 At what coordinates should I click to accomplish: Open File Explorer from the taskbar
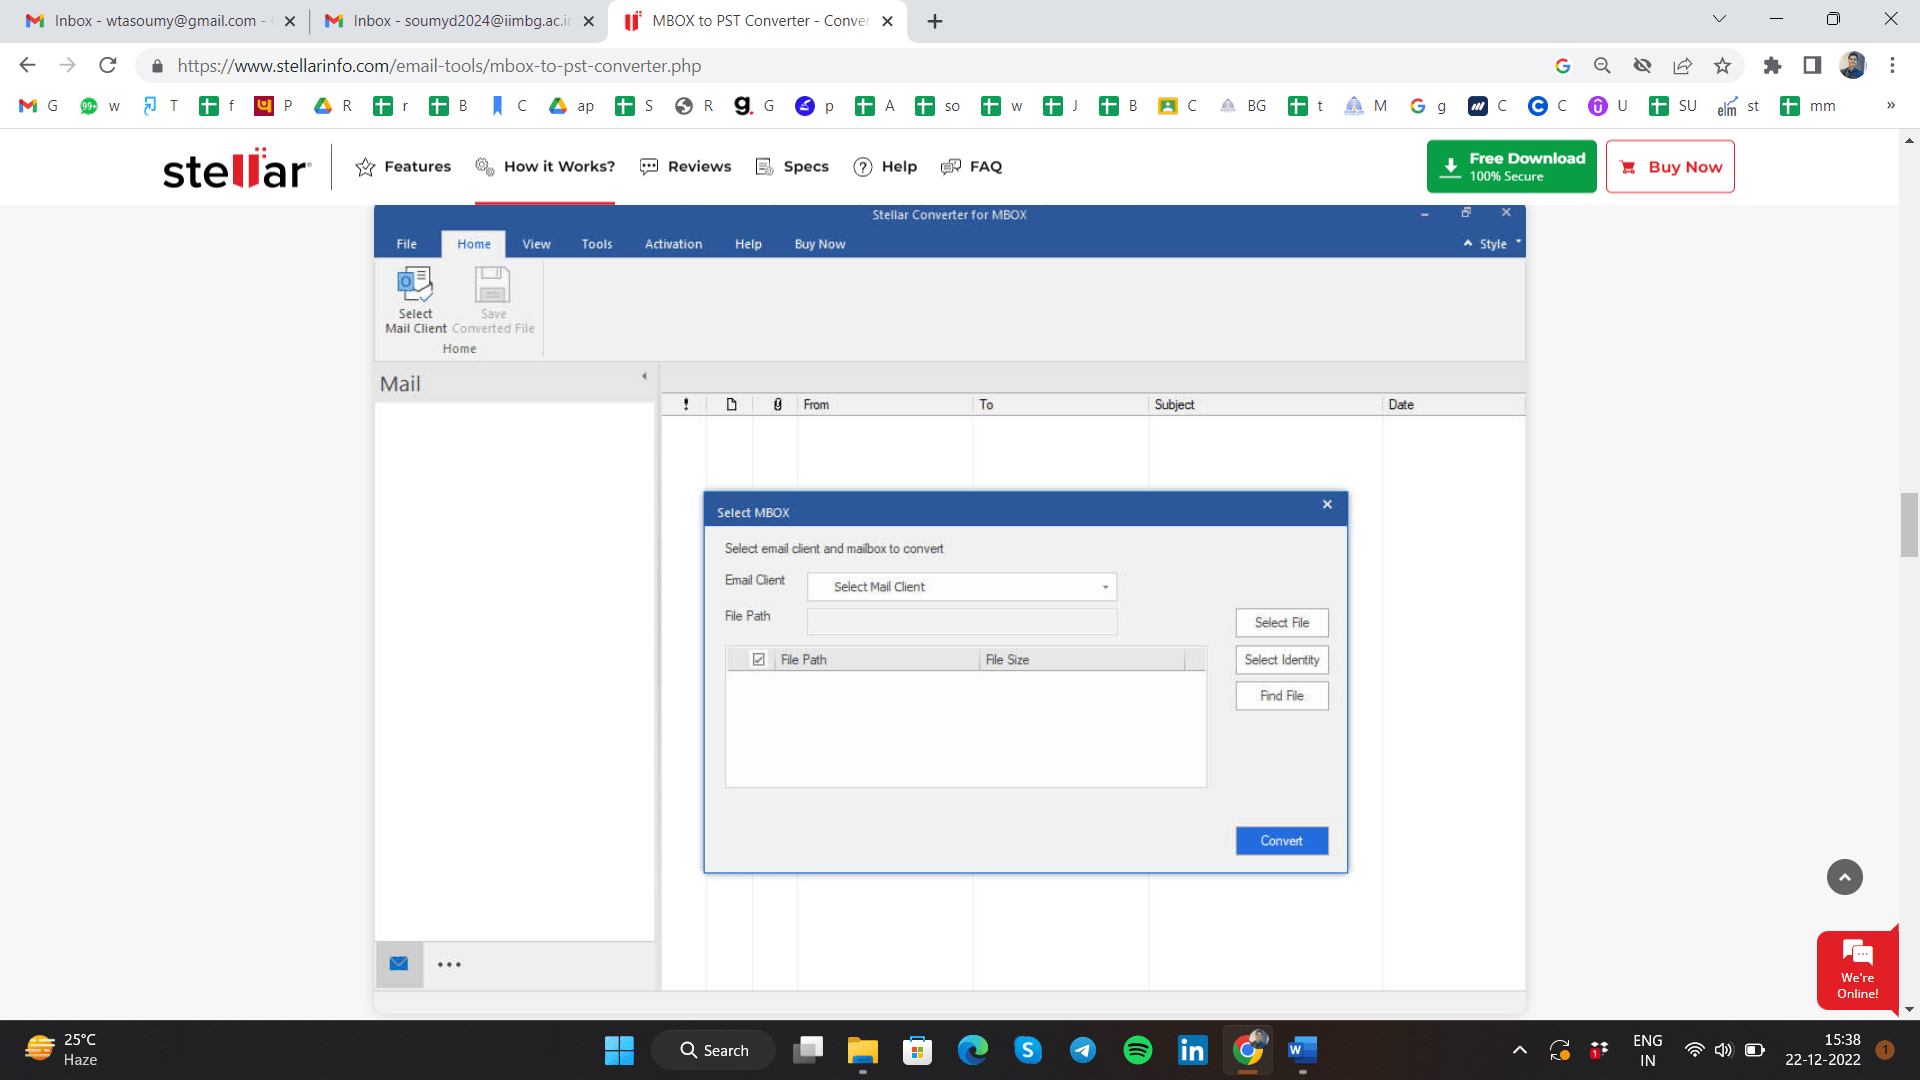[862, 1050]
